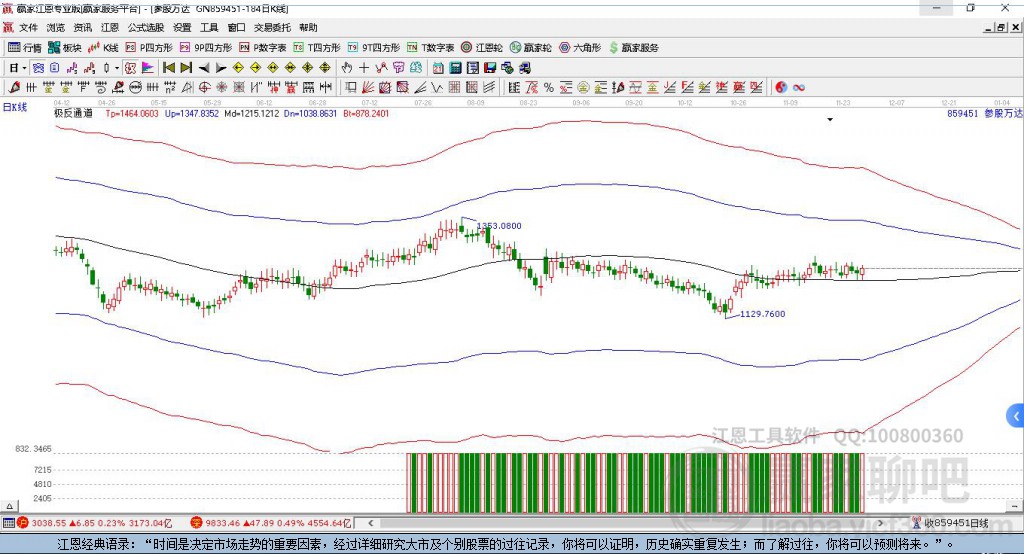The image size is (1024, 554).
Task: Open the 公式选股 menu
Action: [x=144, y=28]
